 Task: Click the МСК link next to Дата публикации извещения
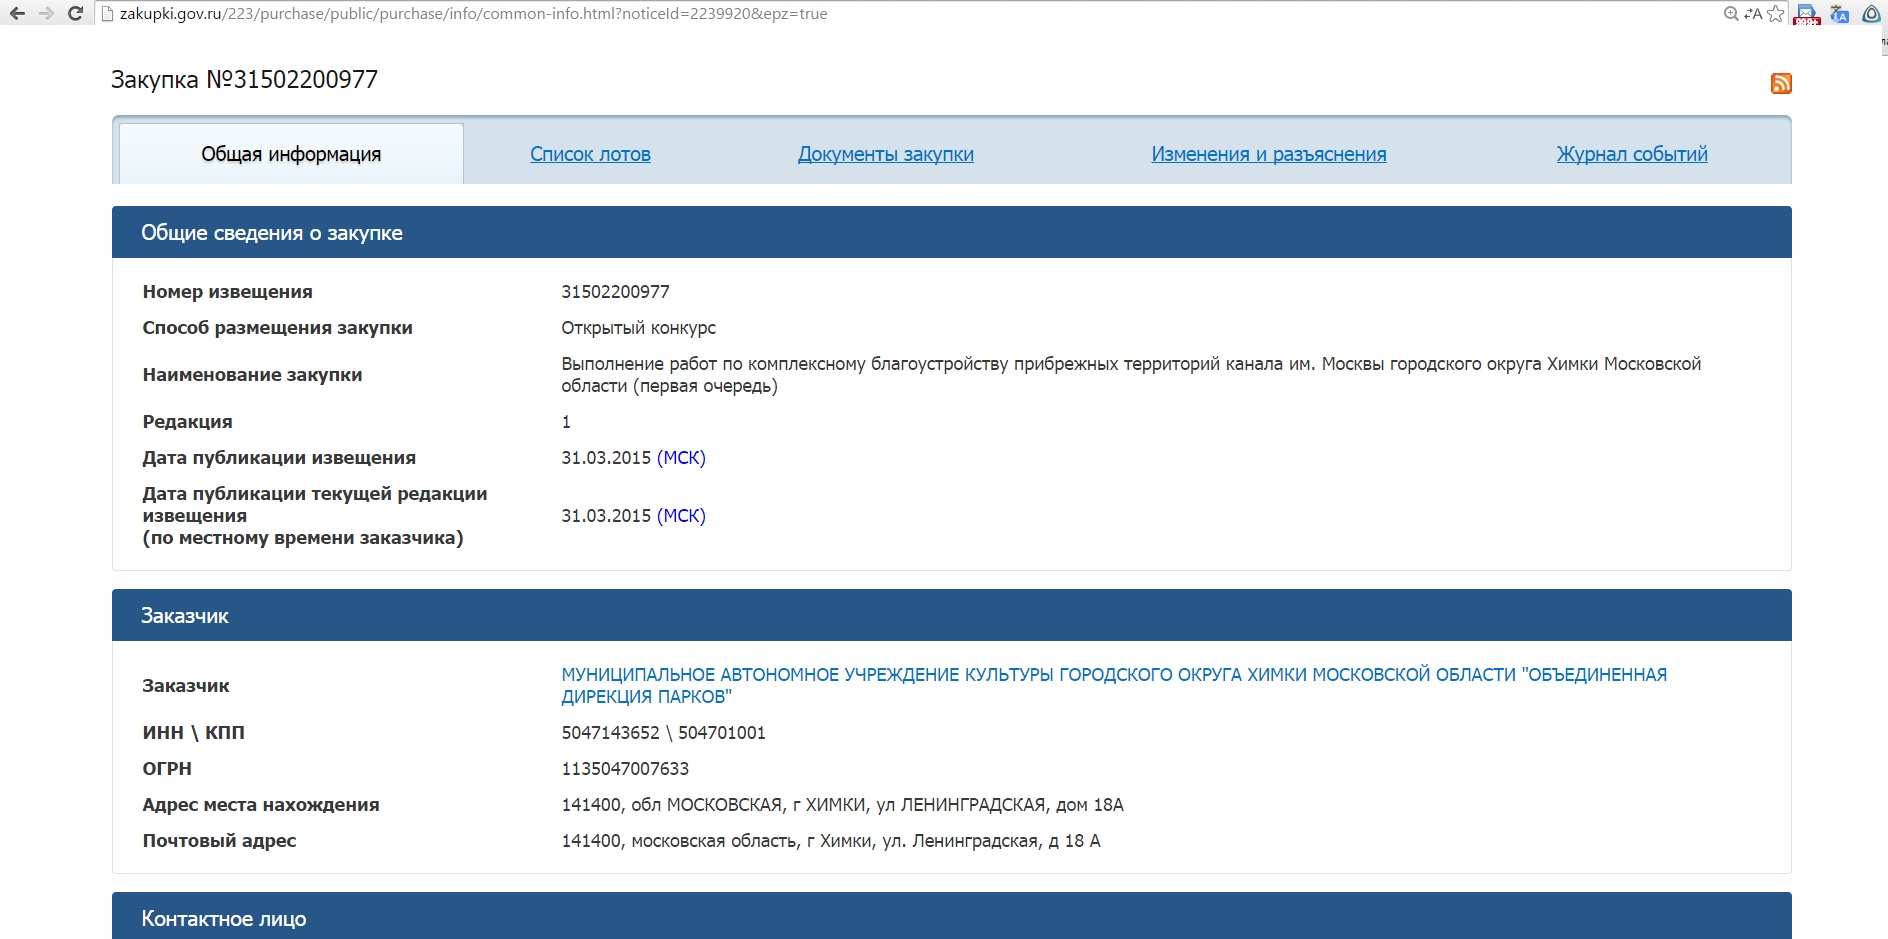(x=681, y=458)
